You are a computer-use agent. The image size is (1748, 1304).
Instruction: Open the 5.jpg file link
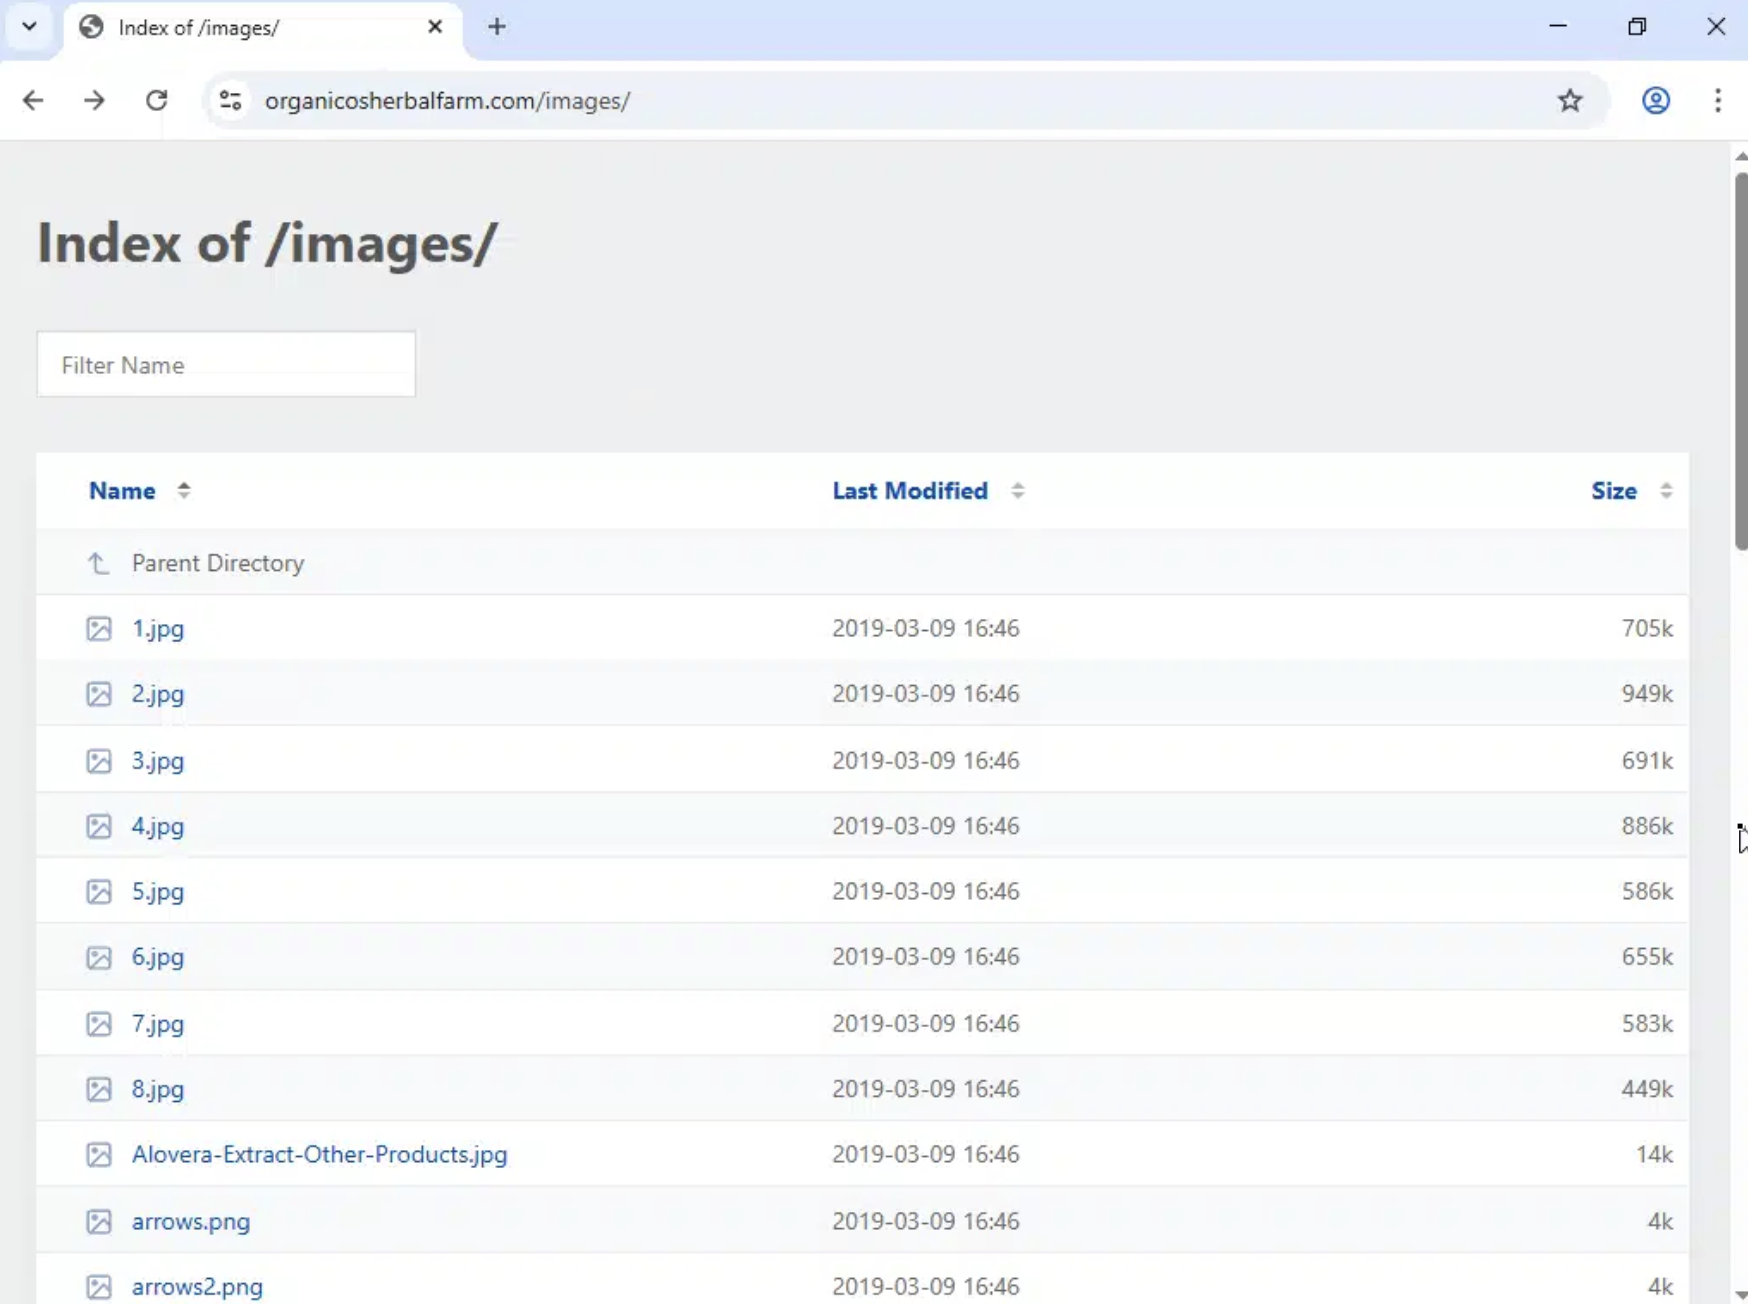click(x=158, y=891)
